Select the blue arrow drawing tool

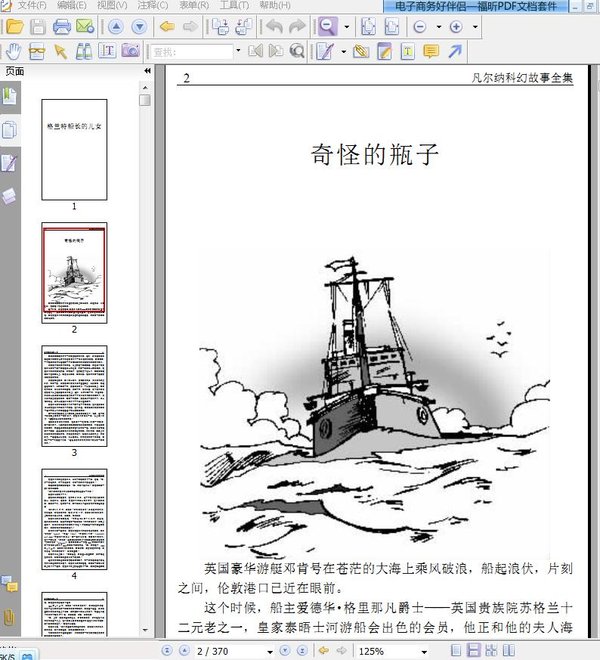(x=455, y=51)
